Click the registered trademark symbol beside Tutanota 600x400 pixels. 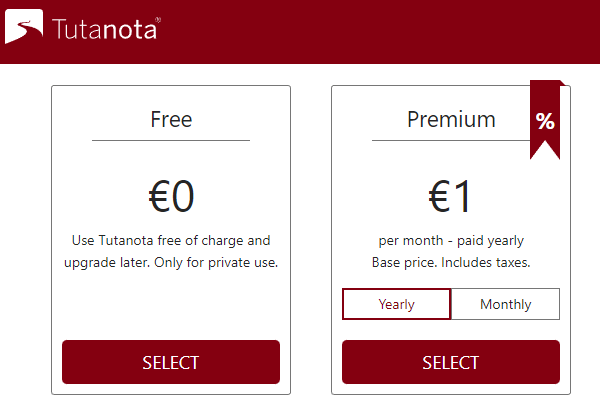[158, 18]
